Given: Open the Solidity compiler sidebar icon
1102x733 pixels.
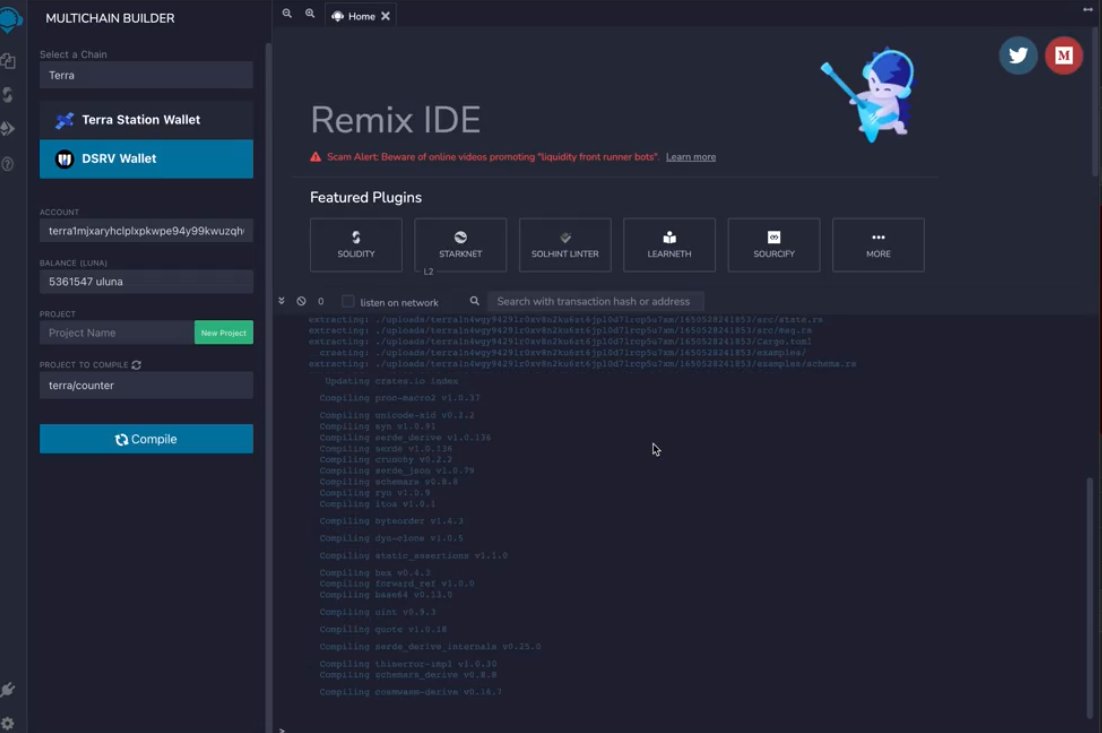Looking at the screenshot, I should 8,95.
